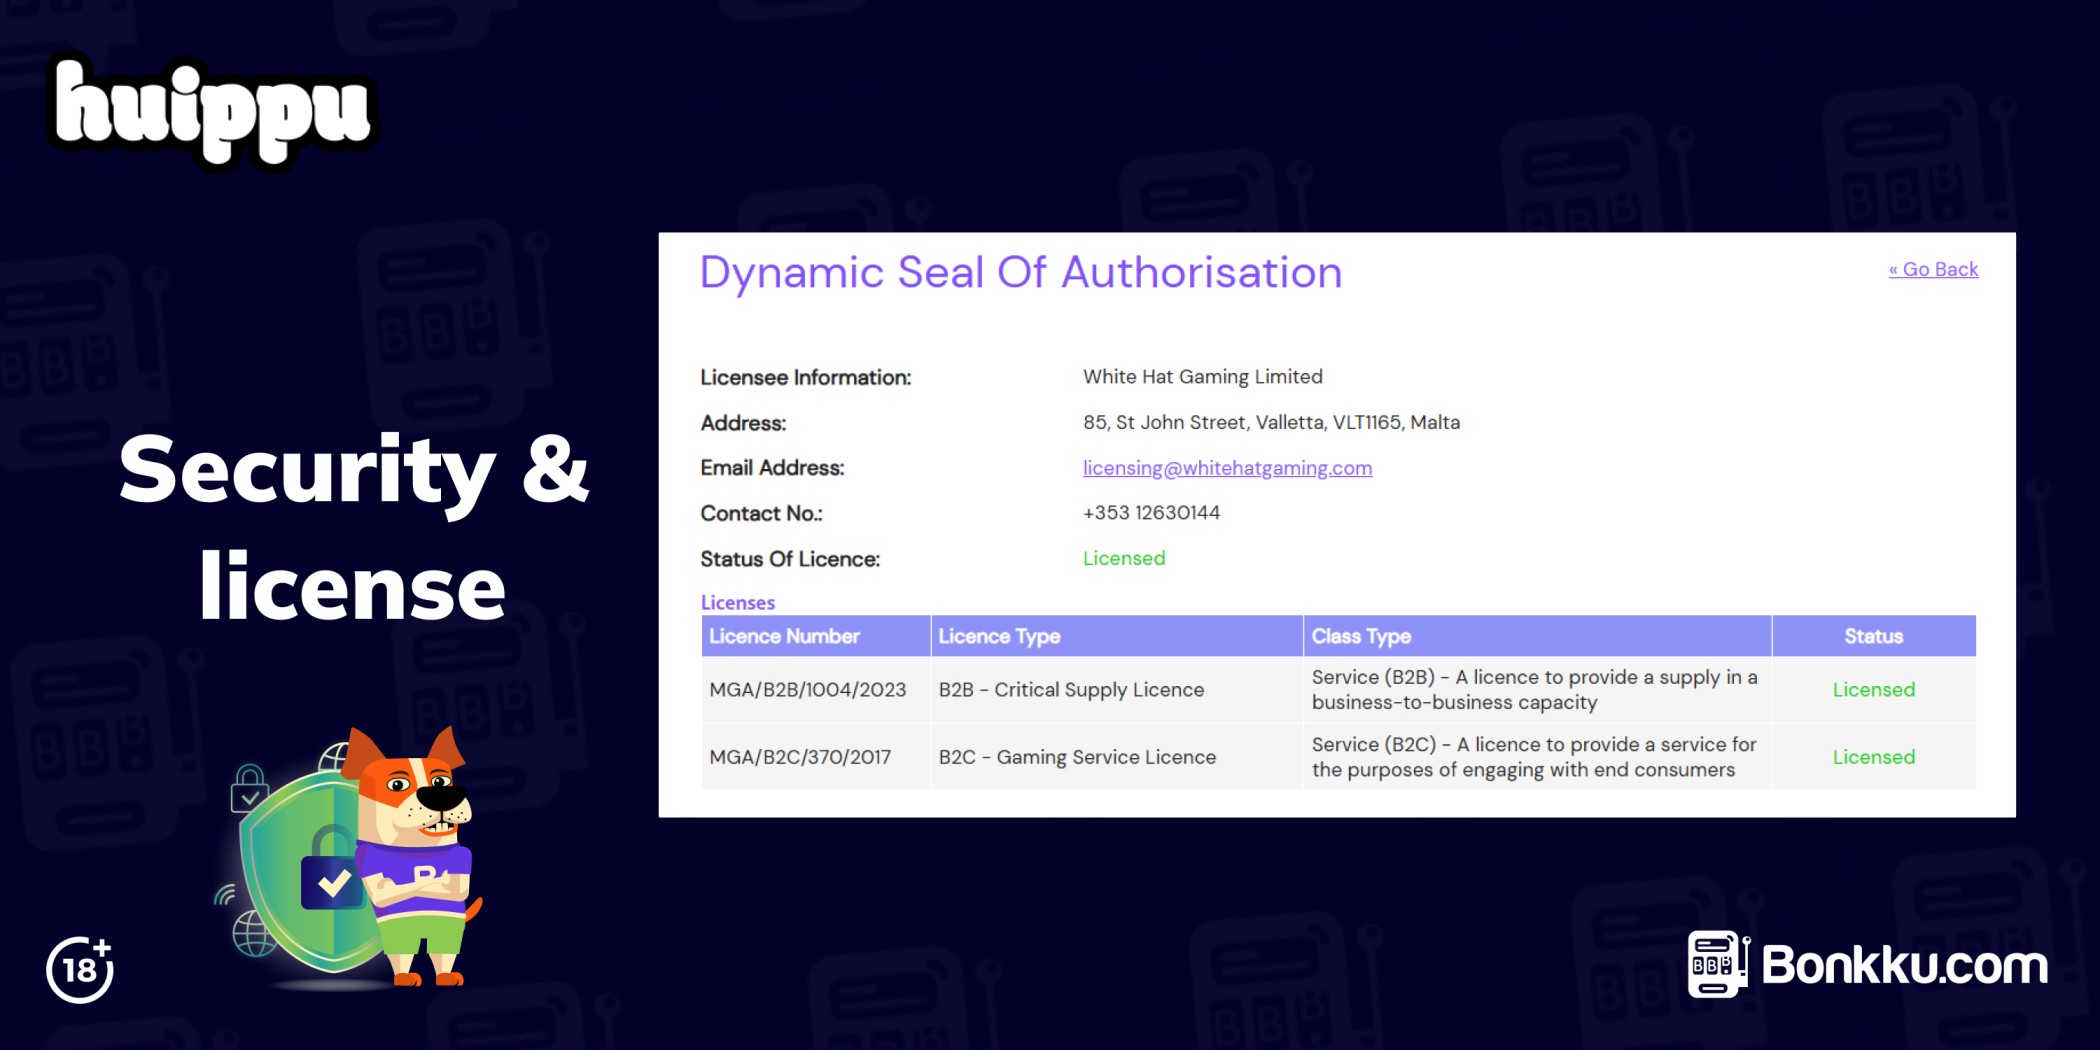This screenshot has width=2100, height=1050.
Task: Click the Licenses section heading
Action: click(737, 602)
